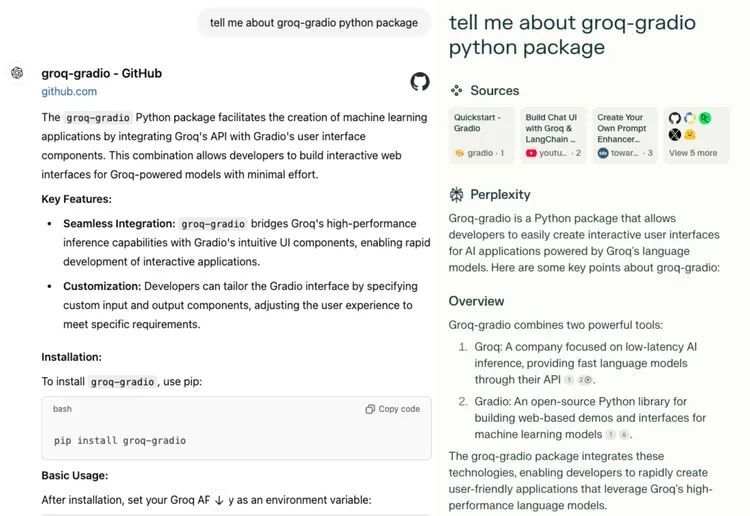Click the pip install groq-gradio code line
The height and width of the screenshot is (516, 750).
point(120,440)
